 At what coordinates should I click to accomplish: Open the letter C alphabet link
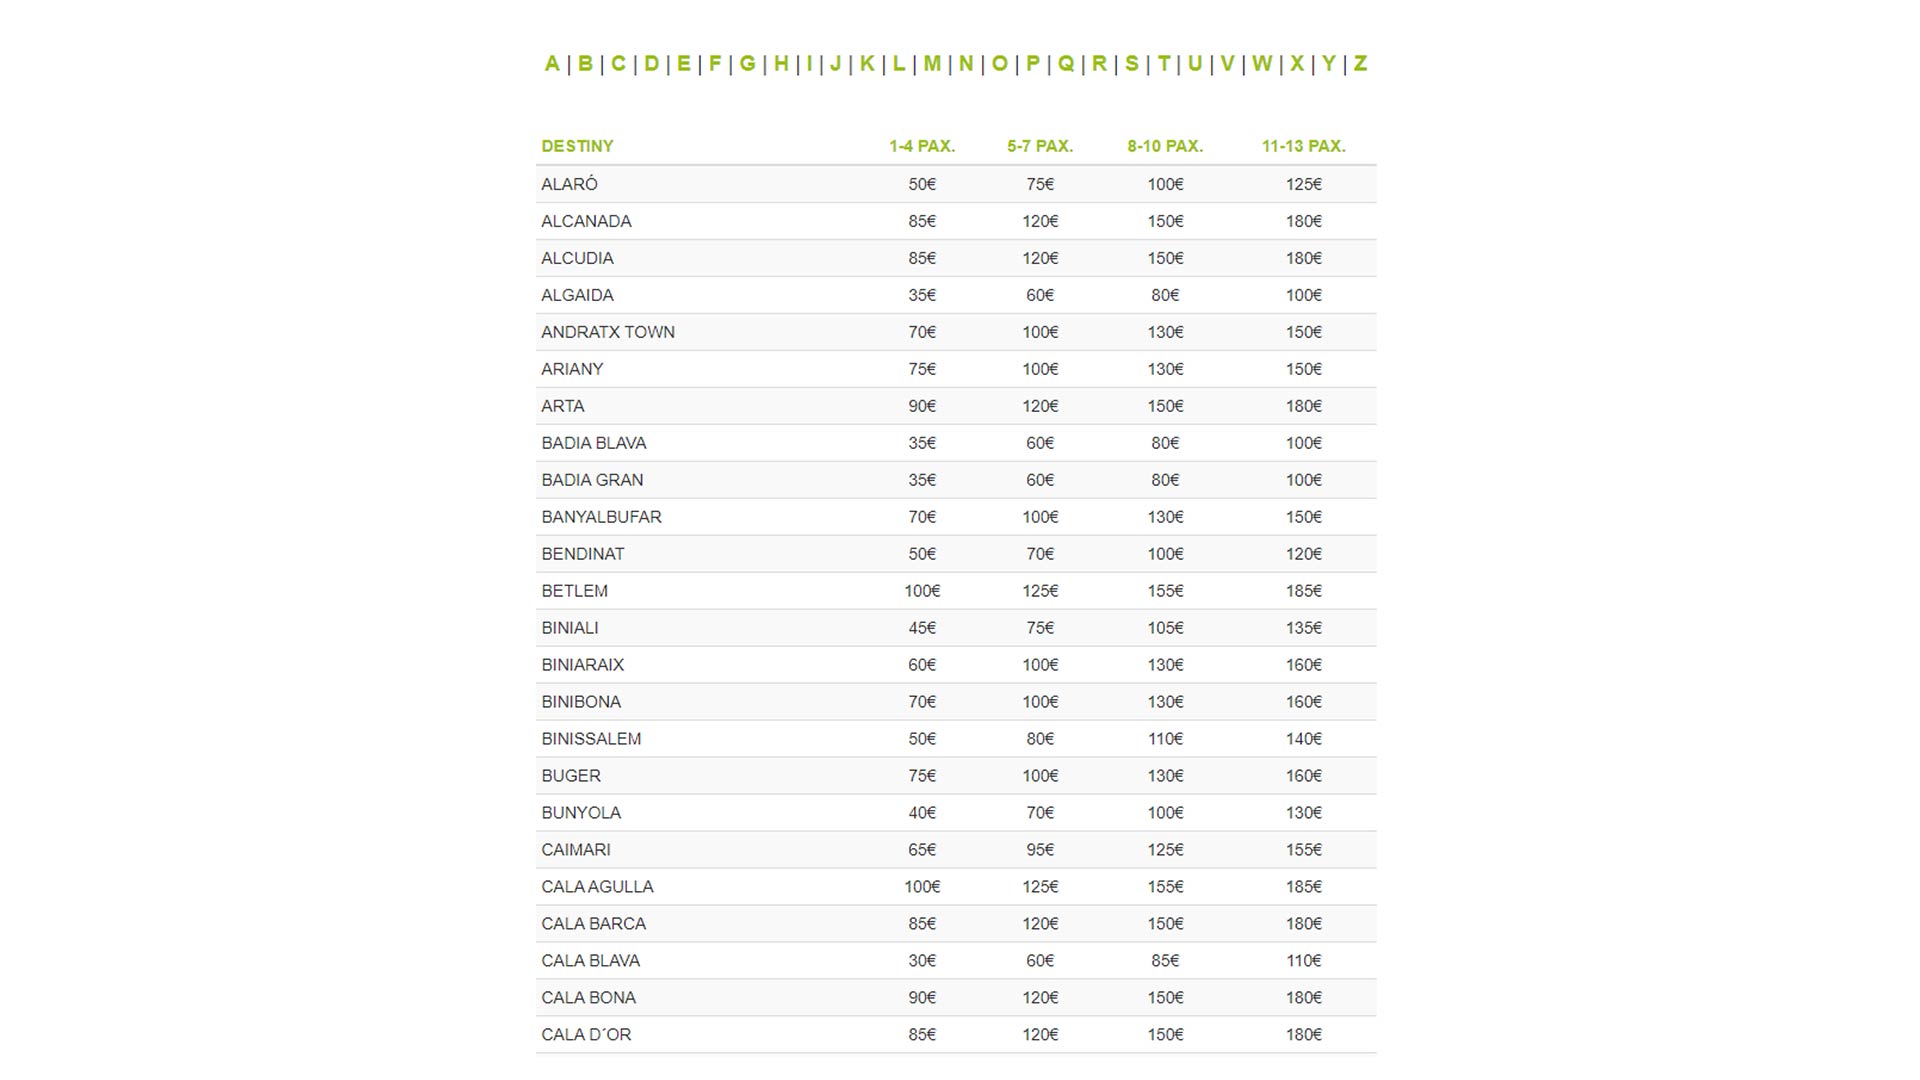click(x=618, y=64)
